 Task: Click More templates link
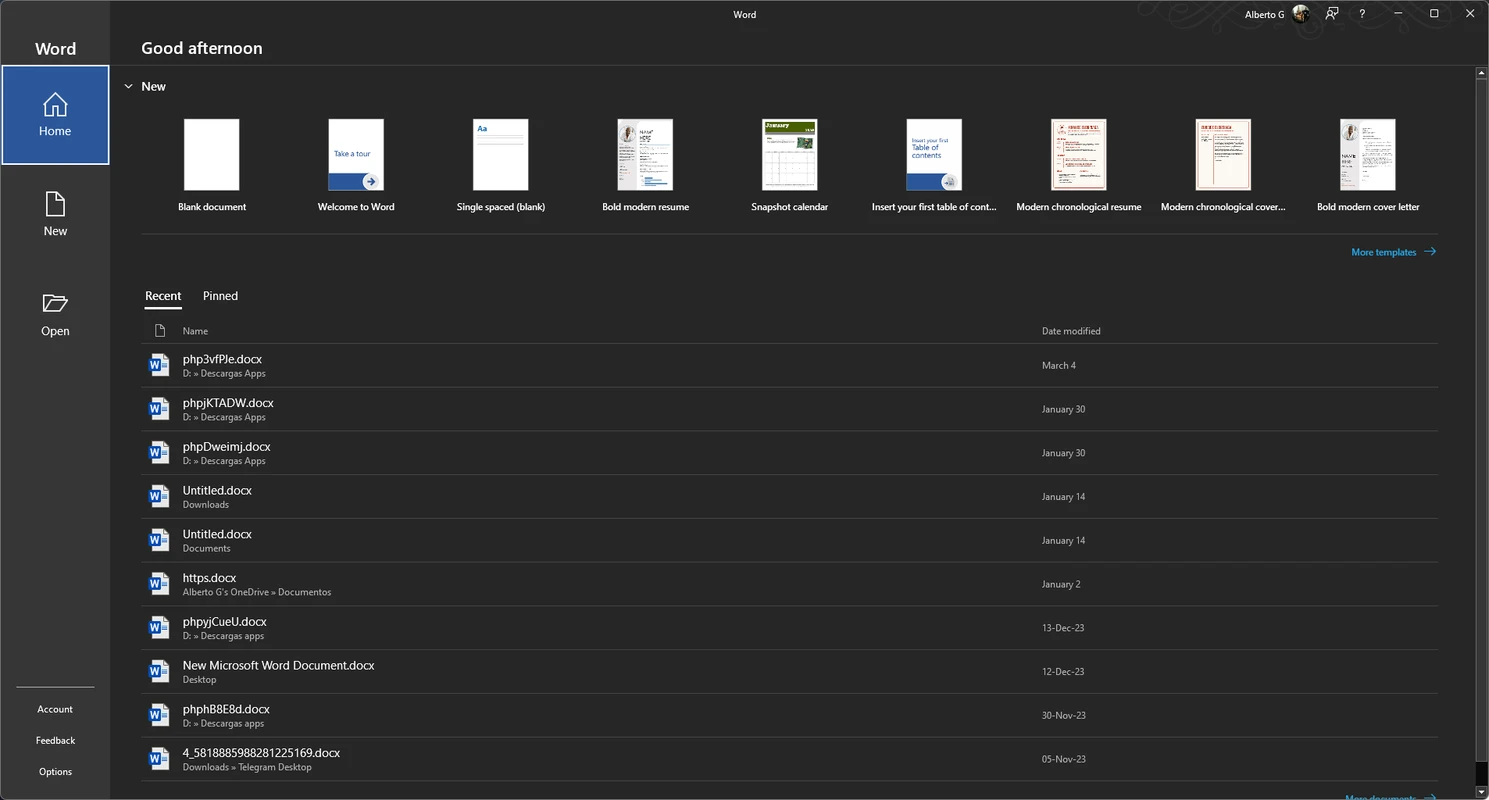click(1393, 252)
